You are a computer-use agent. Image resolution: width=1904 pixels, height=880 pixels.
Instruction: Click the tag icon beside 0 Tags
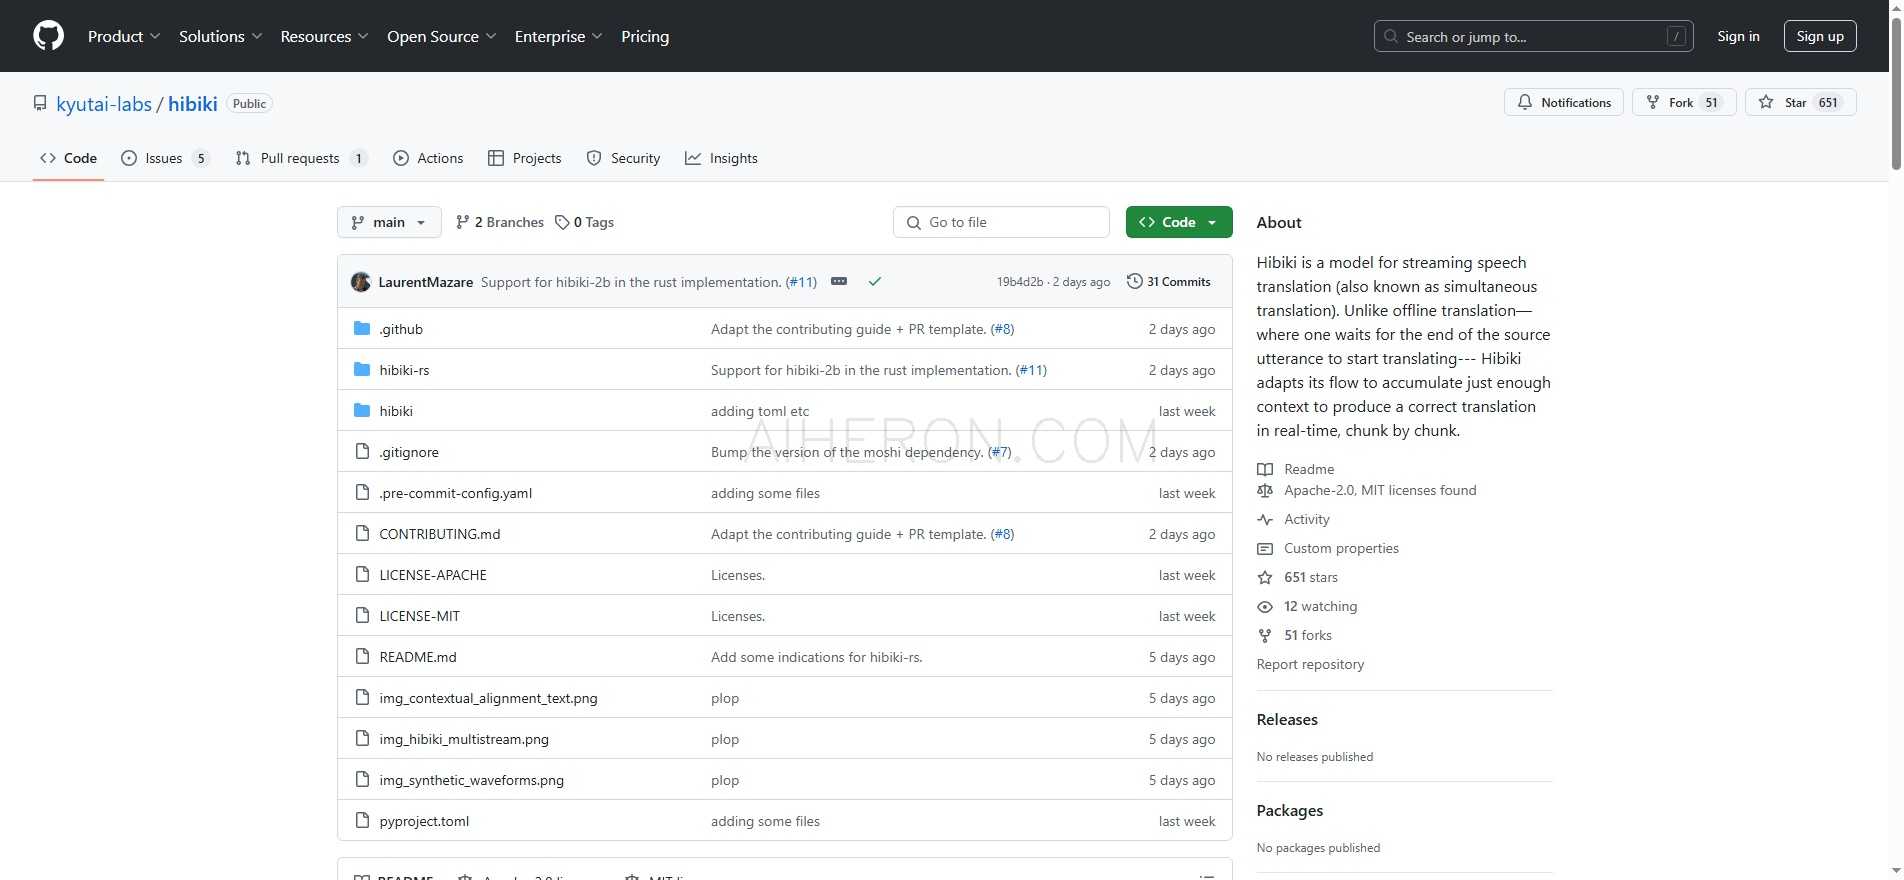pyautogui.click(x=562, y=222)
